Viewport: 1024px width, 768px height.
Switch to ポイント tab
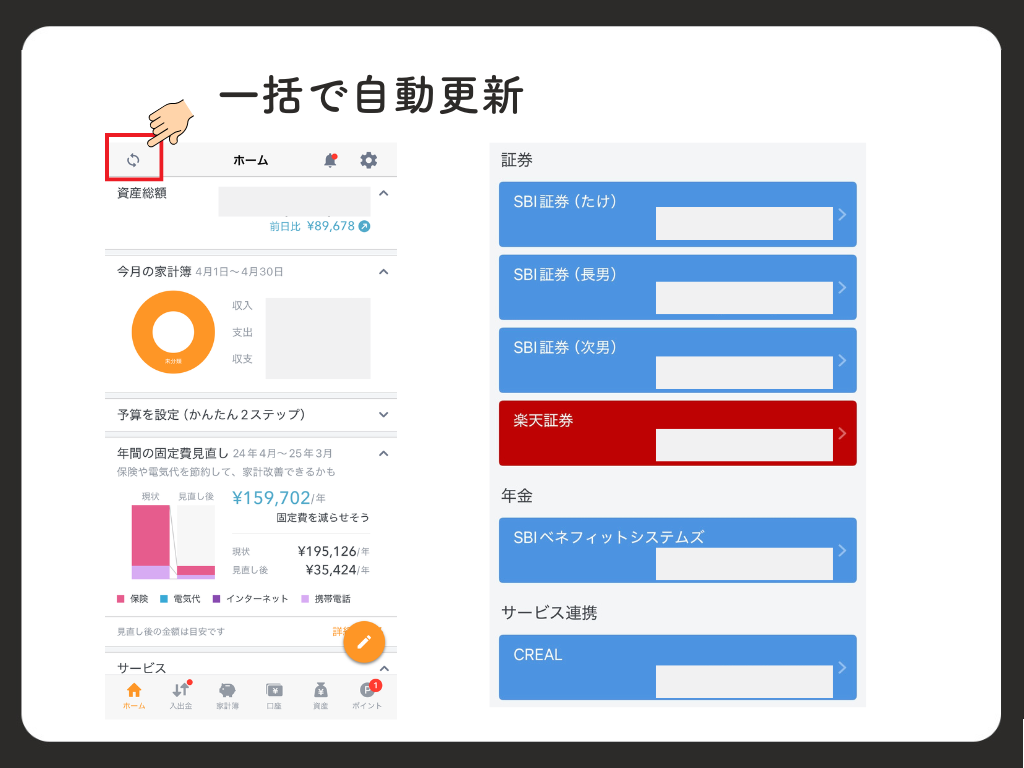pyautogui.click(x=367, y=696)
